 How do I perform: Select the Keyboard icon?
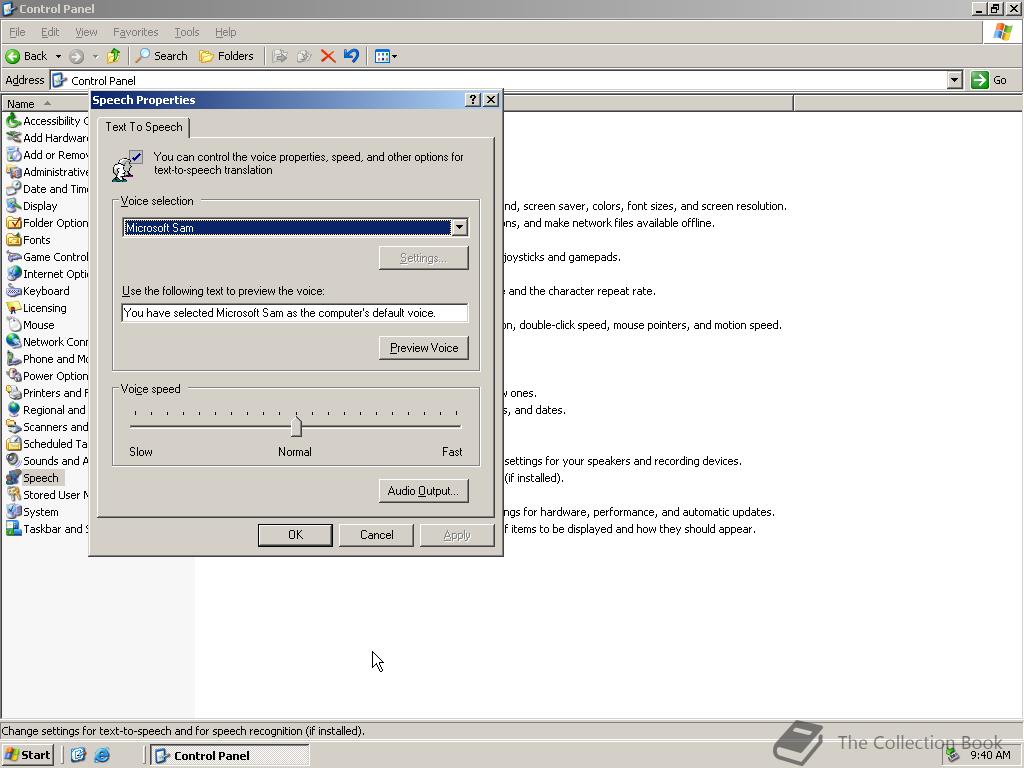[13, 291]
